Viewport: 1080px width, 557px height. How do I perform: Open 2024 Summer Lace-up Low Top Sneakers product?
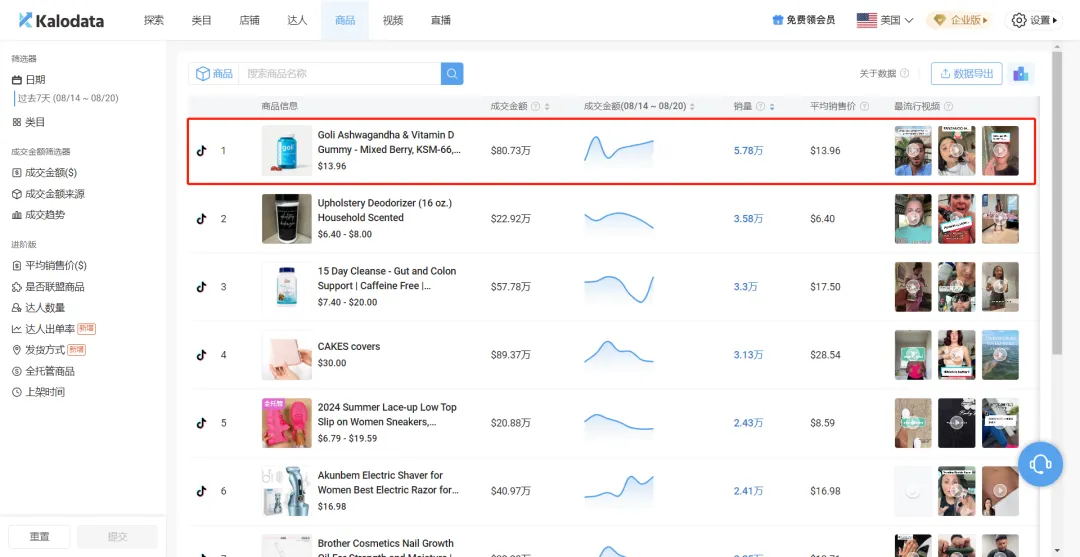click(x=387, y=414)
